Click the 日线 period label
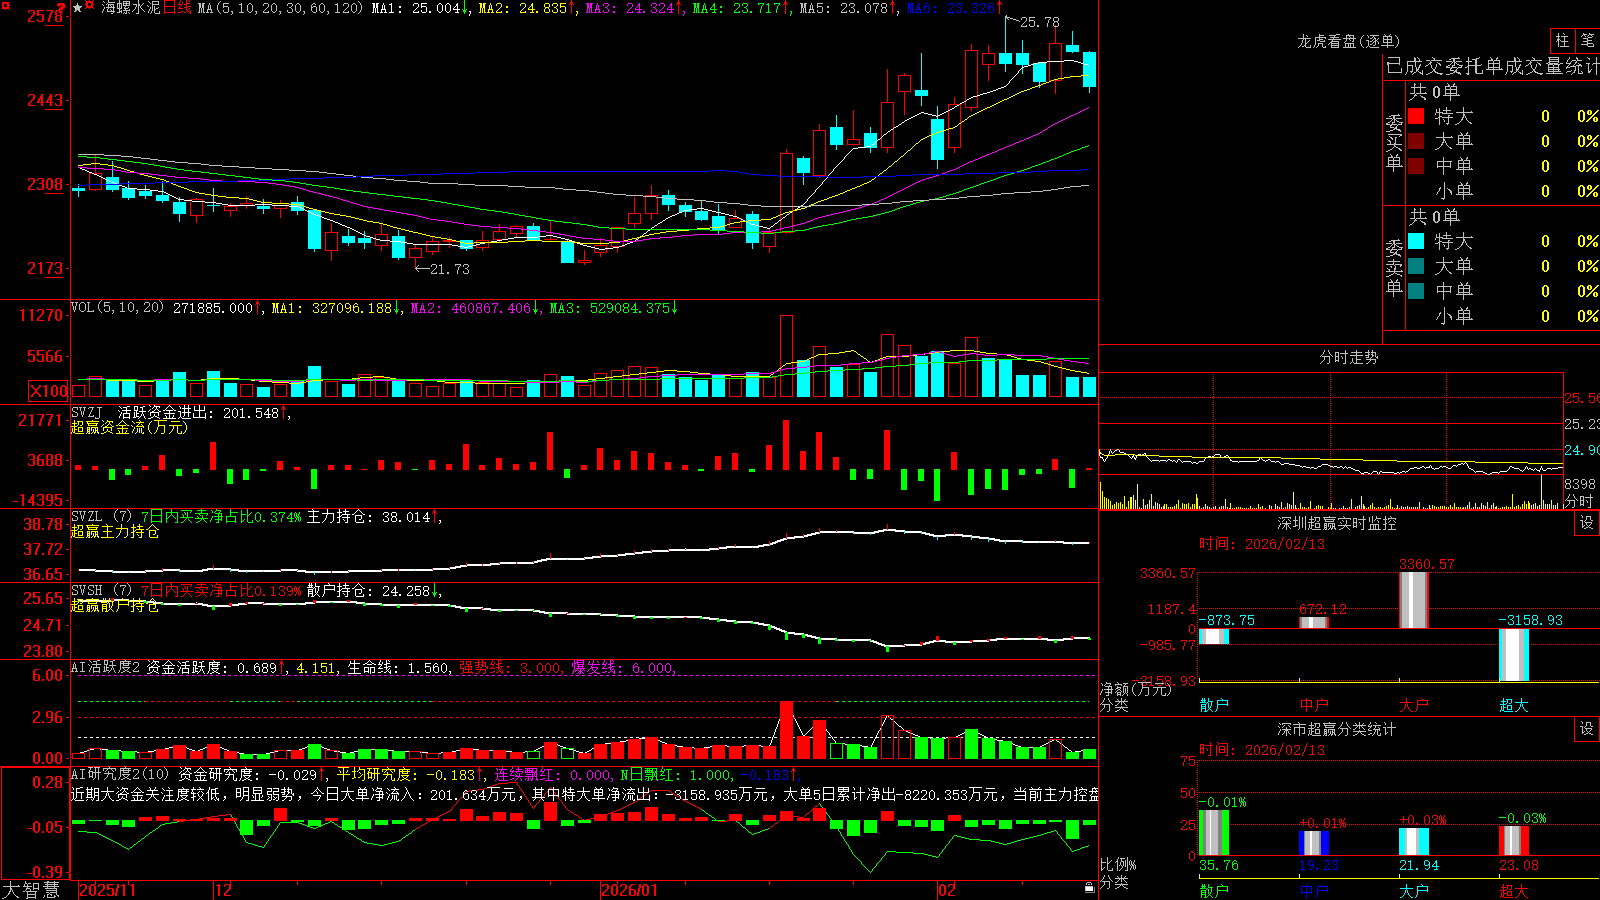 pos(177,8)
